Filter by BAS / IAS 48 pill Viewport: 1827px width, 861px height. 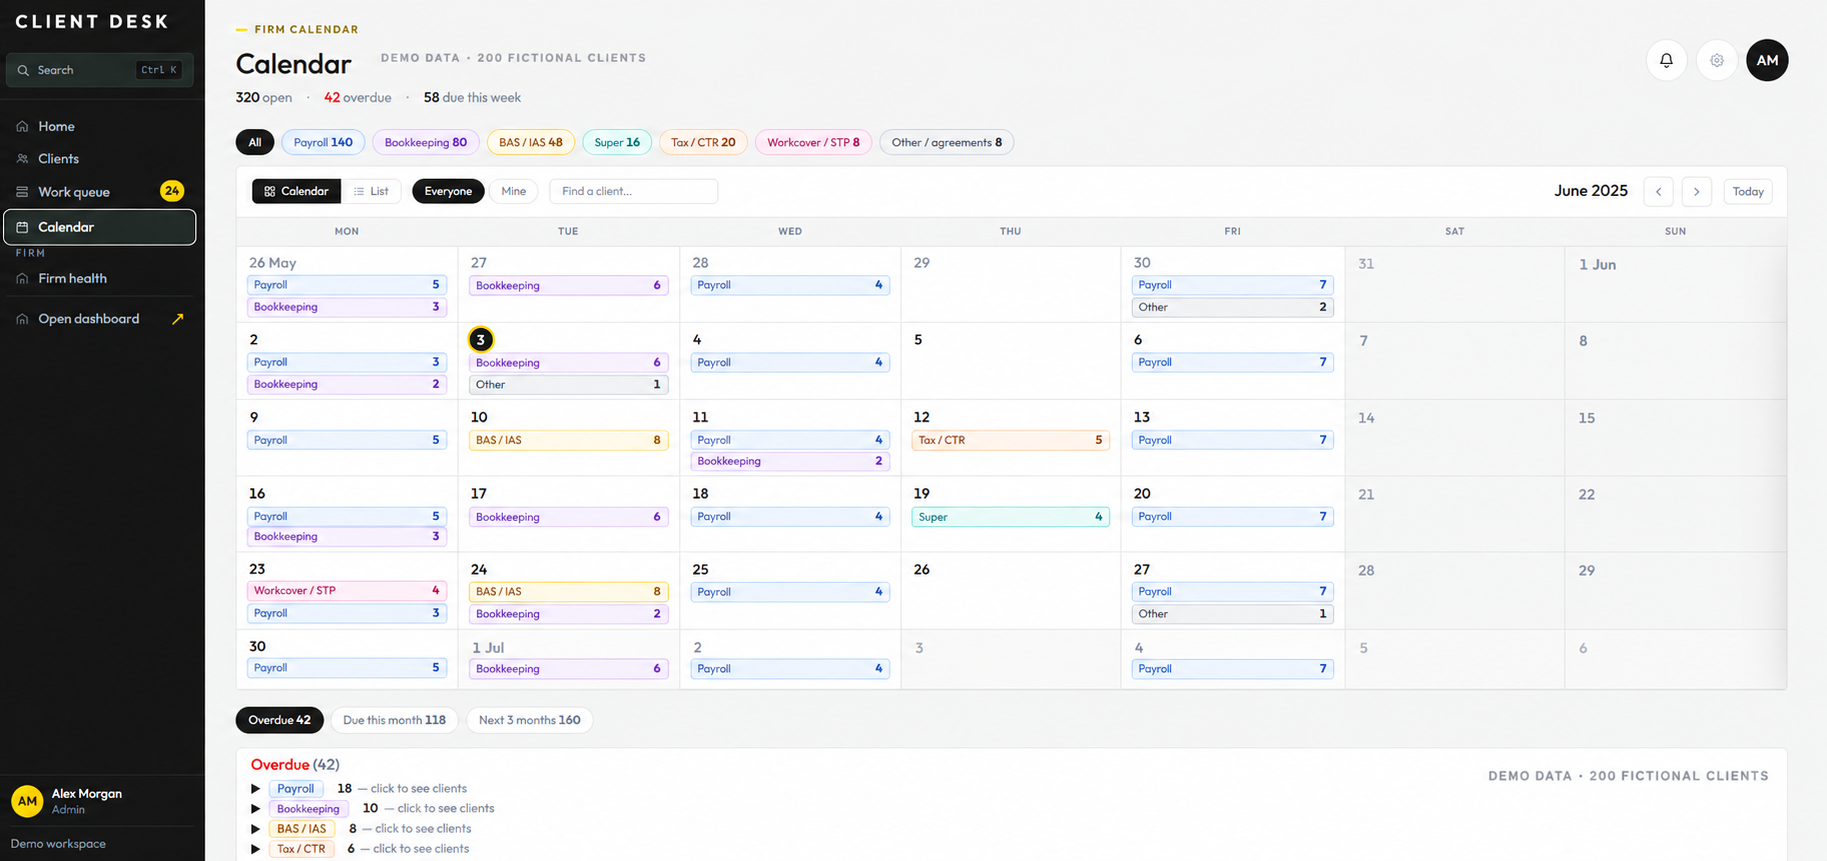click(531, 142)
